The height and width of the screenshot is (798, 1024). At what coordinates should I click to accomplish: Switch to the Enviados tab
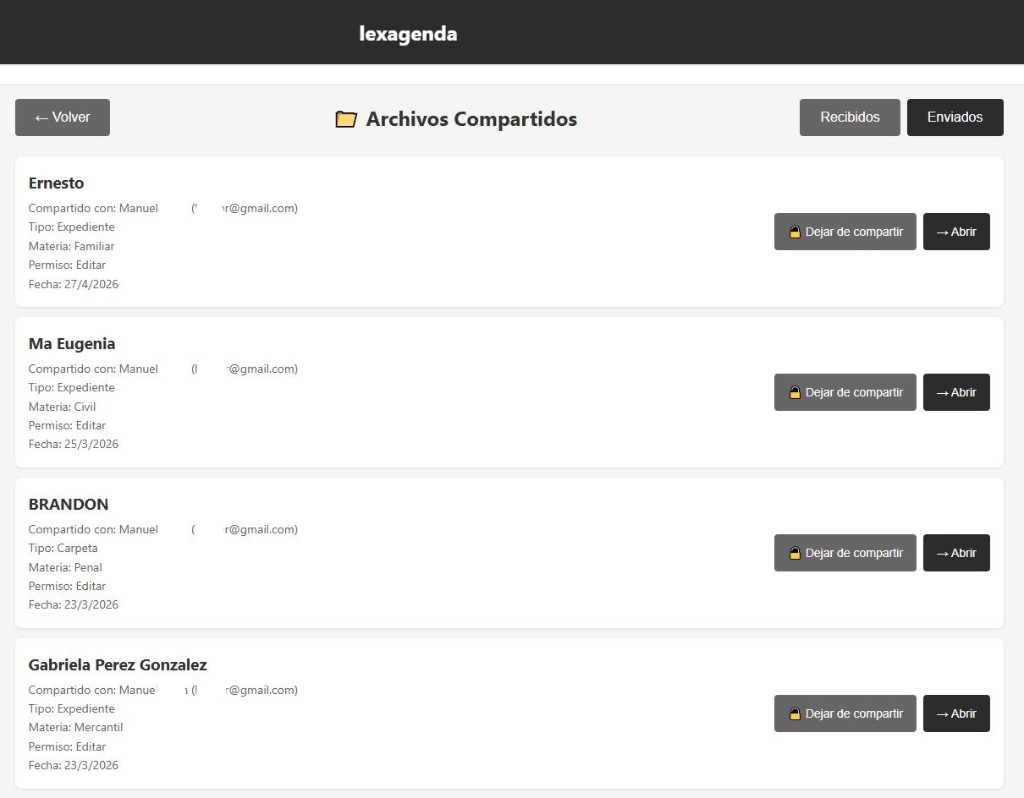[955, 118]
